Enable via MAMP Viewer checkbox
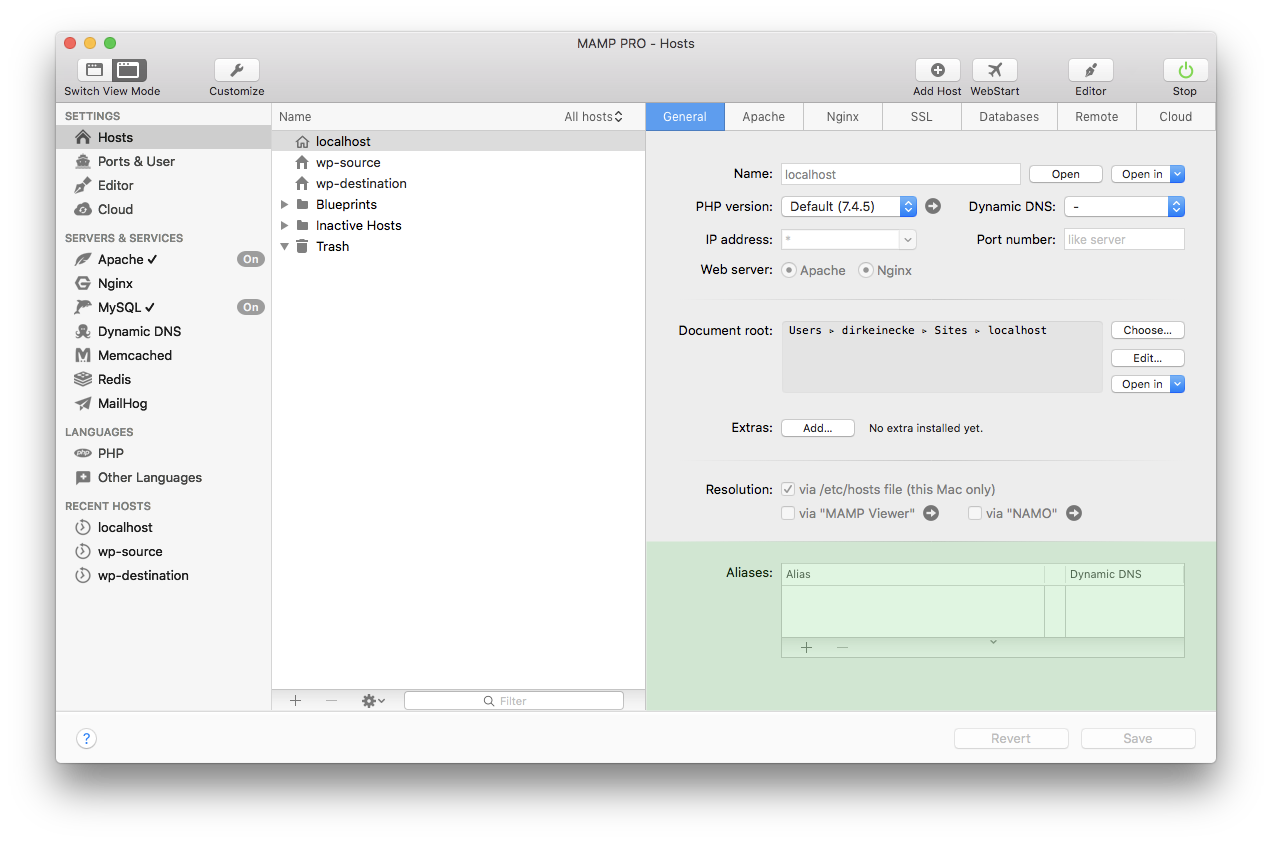Screen dimensions: 1272x843 788,513
